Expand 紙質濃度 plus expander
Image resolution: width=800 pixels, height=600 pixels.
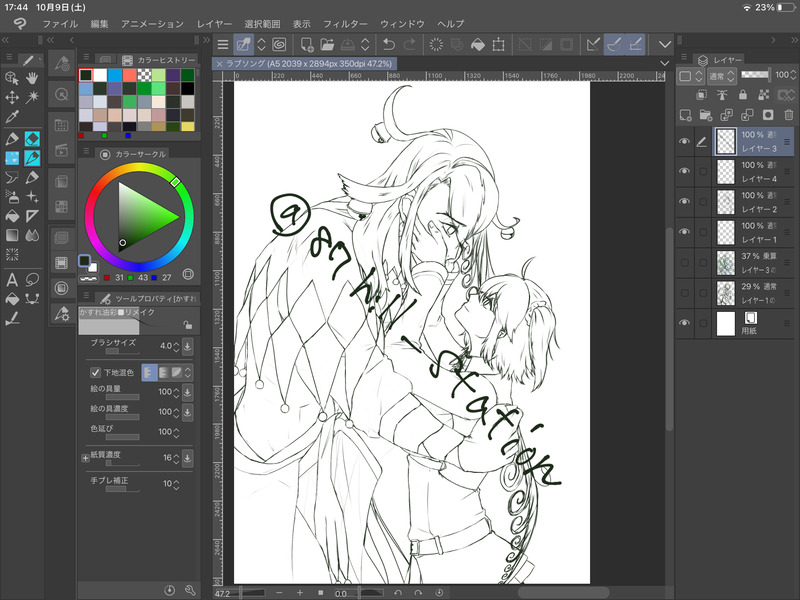point(85,458)
